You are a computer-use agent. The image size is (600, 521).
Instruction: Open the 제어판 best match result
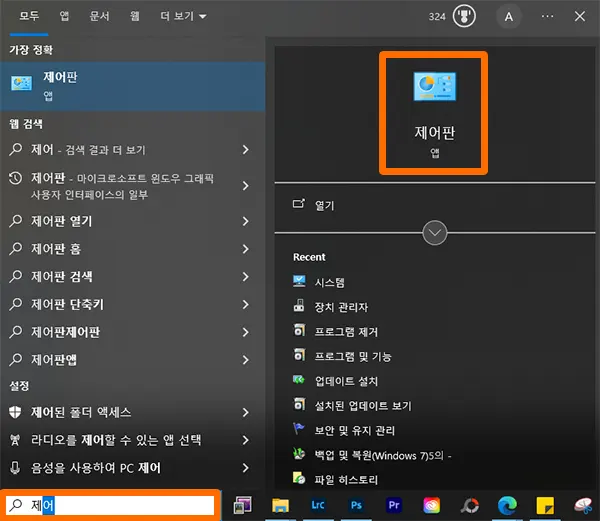click(x=132, y=86)
